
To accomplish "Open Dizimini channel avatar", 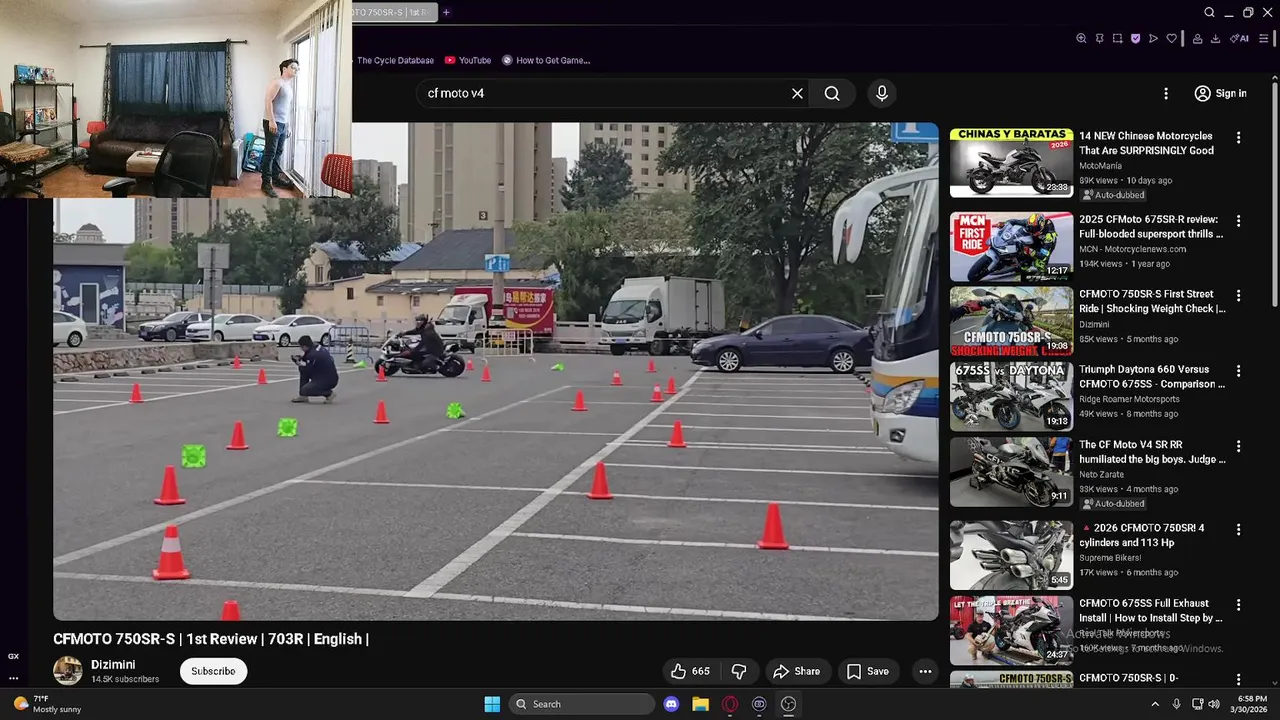I will [68, 671].
